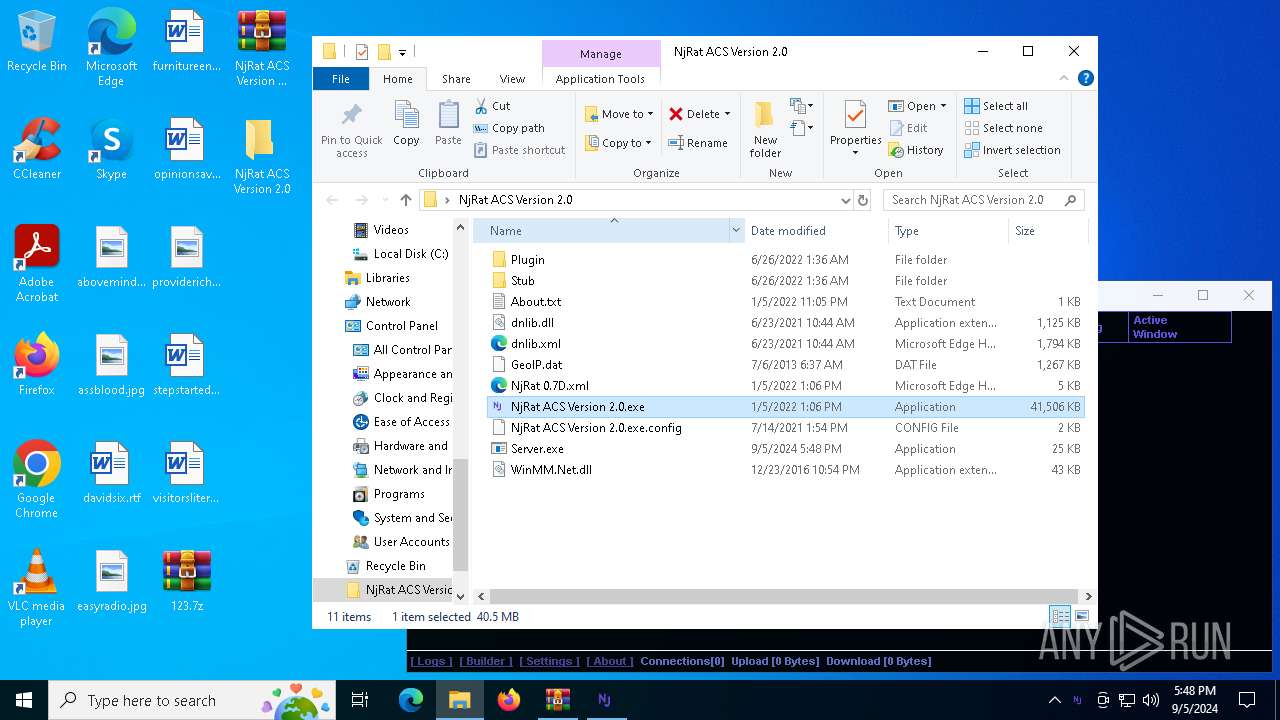This screenshot has height=720, width=1280.
Task: Switch to the Share ribbon tab
Action: [x=456, y=79]
